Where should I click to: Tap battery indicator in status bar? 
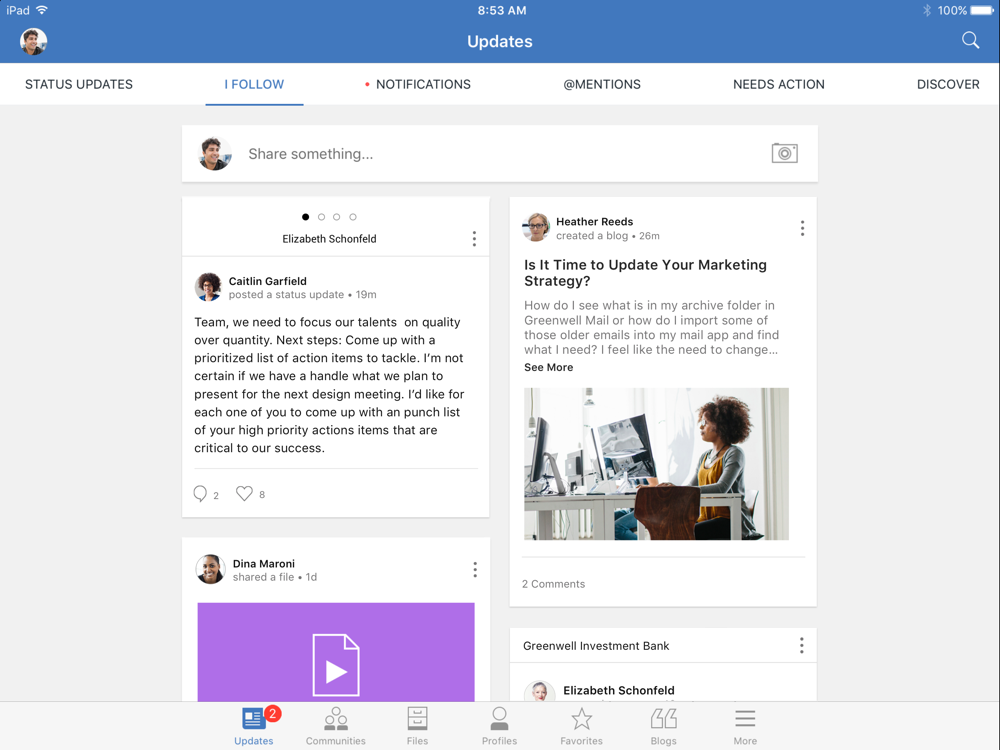(982, 10)
